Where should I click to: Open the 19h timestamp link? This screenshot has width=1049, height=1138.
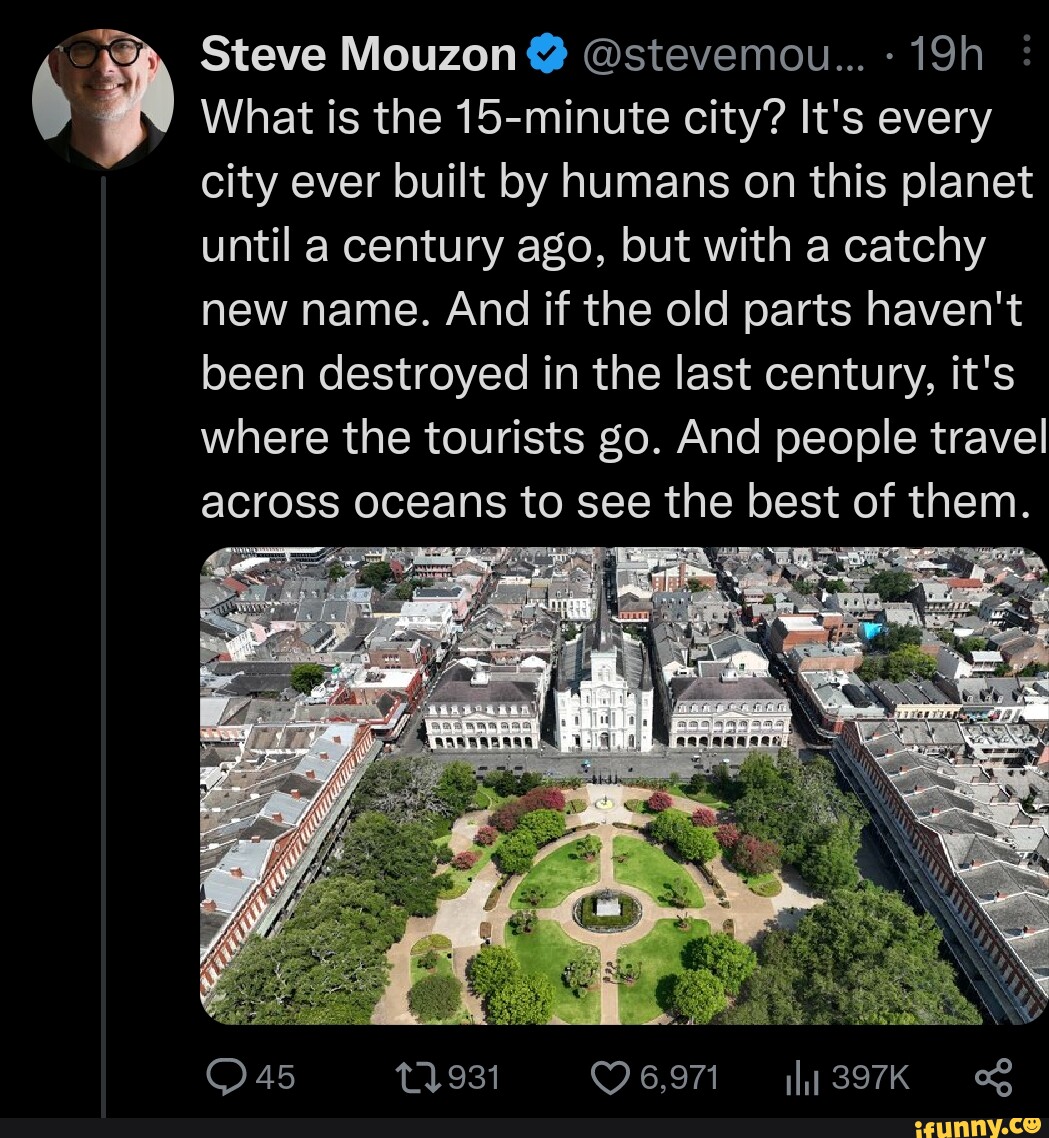(944, 57)
